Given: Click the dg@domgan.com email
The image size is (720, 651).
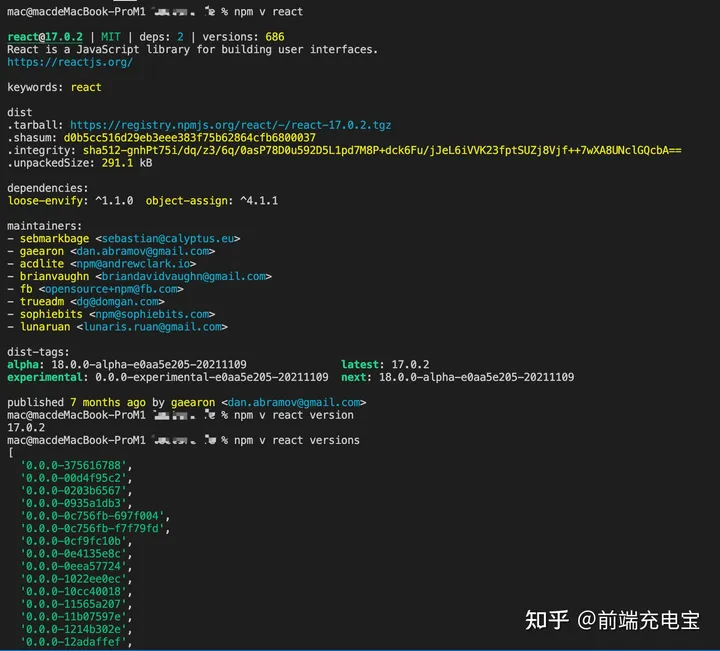Looking at the screenshot, I should [117, 302].
